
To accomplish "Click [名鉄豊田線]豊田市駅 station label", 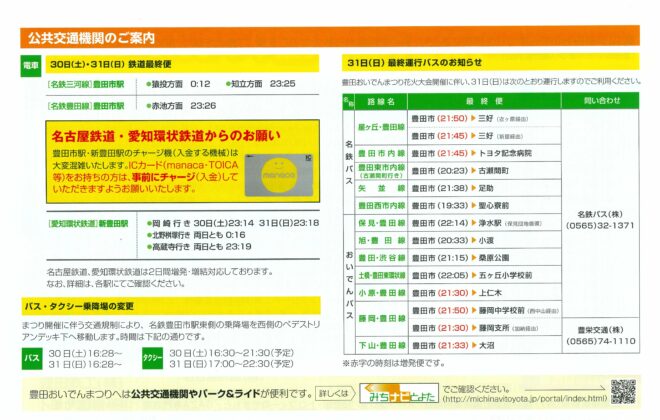I will (86, 106).
